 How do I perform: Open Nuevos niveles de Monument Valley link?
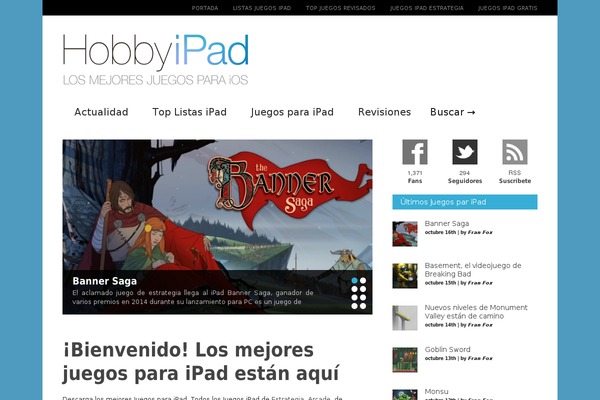(x=476, y=312)
